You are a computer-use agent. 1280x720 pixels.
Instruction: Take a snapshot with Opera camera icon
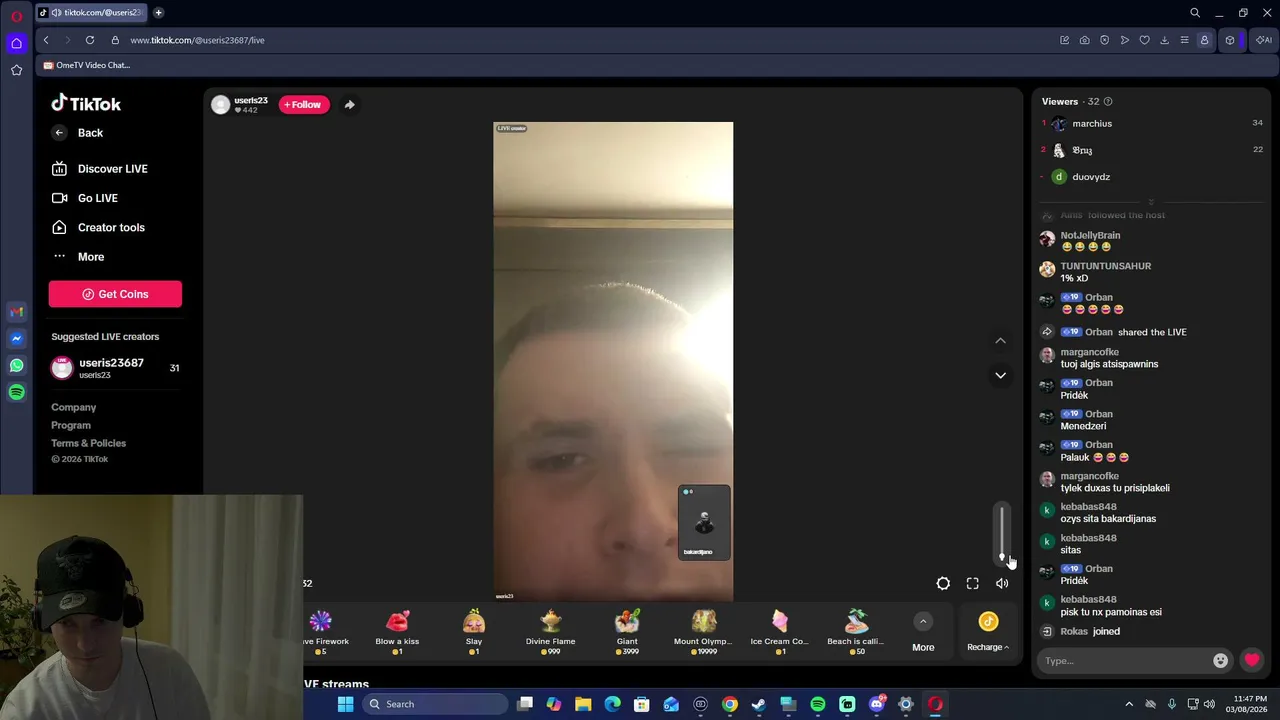1084,40
